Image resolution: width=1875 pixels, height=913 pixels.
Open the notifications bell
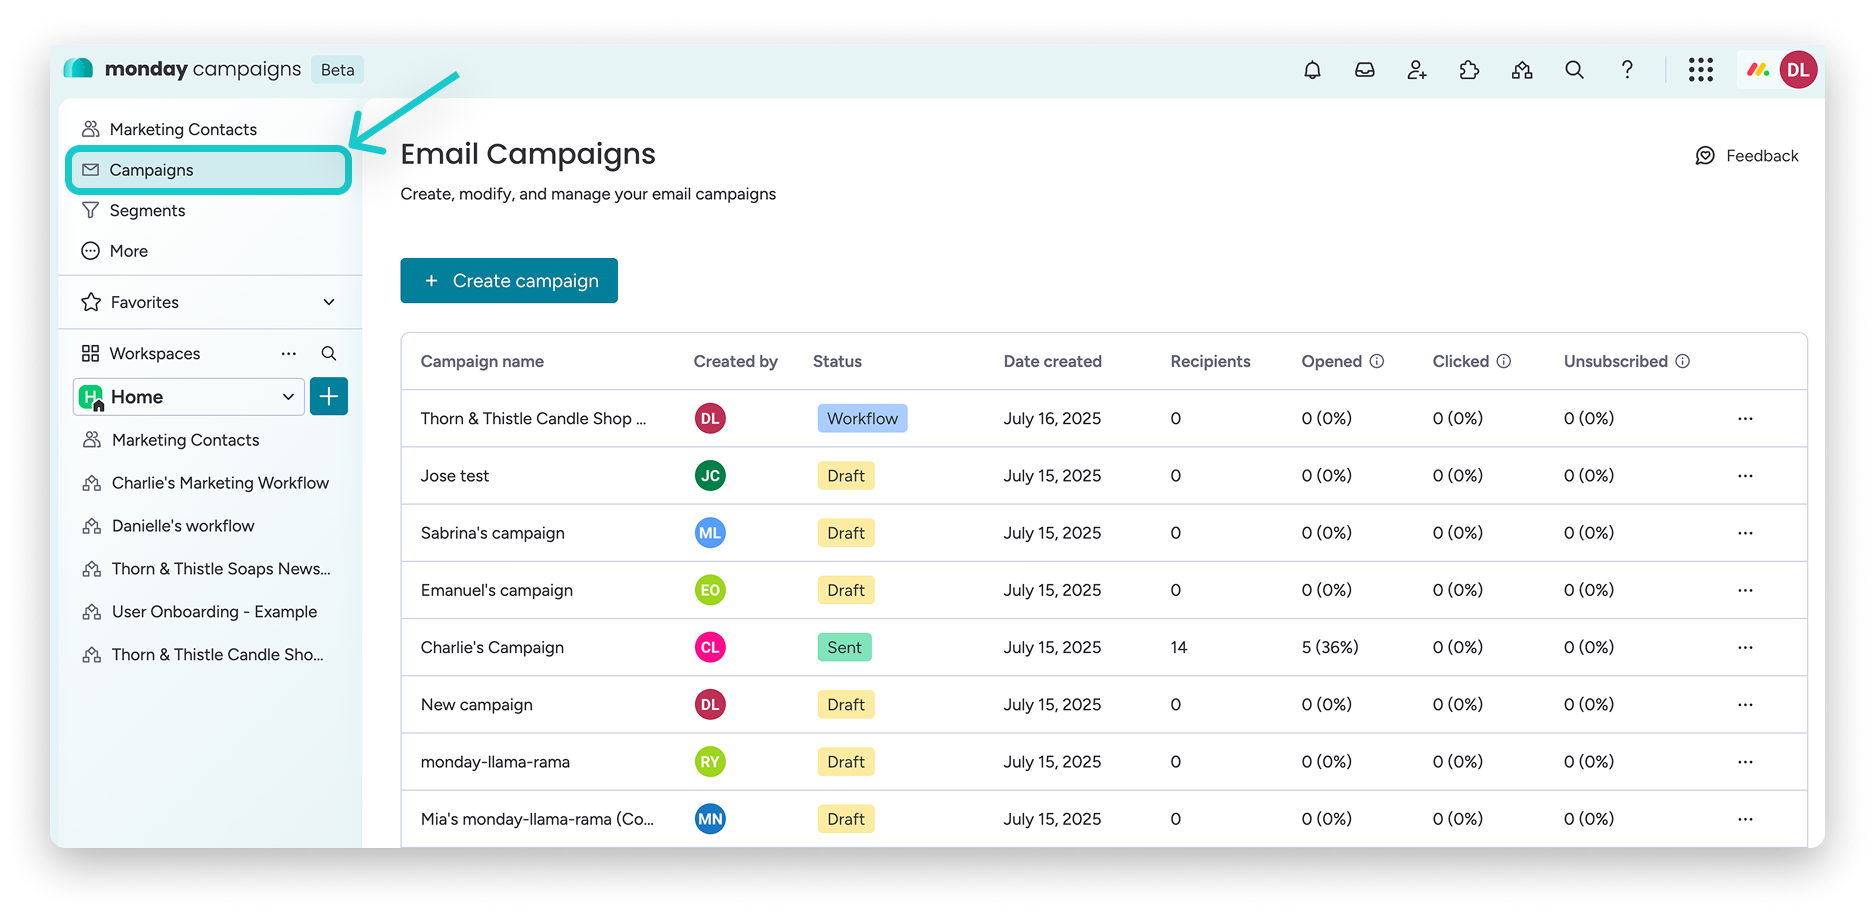point(1312,70)
